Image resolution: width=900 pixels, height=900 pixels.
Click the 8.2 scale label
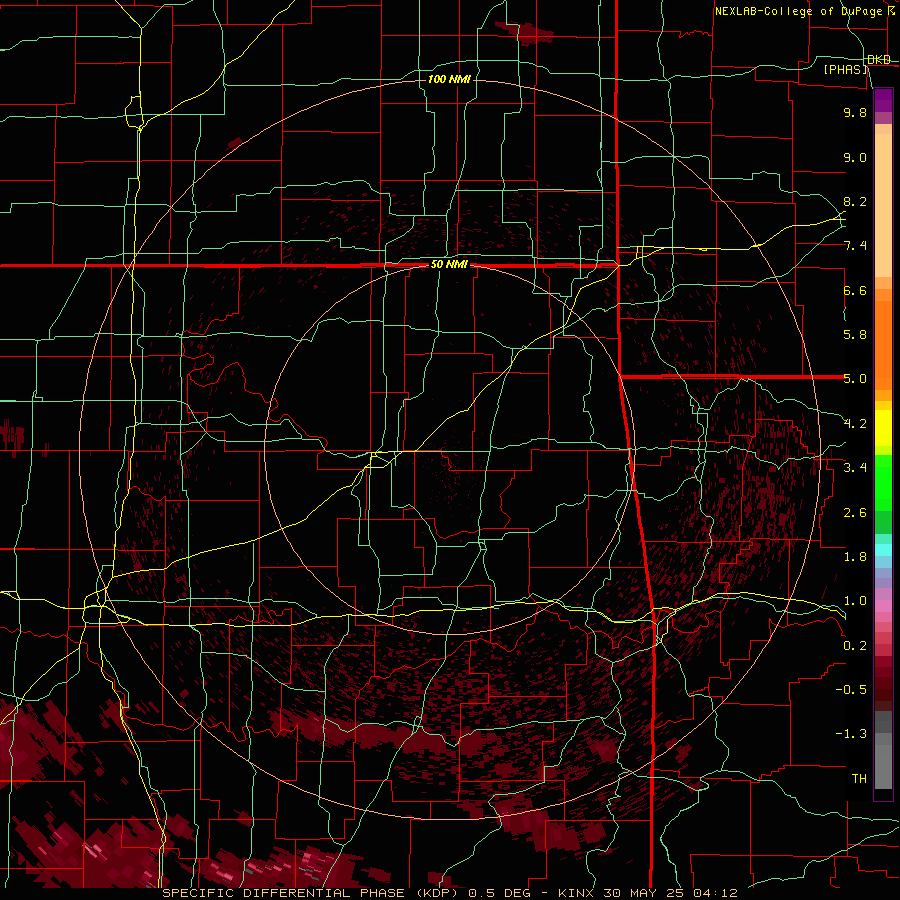pos(855,202)
